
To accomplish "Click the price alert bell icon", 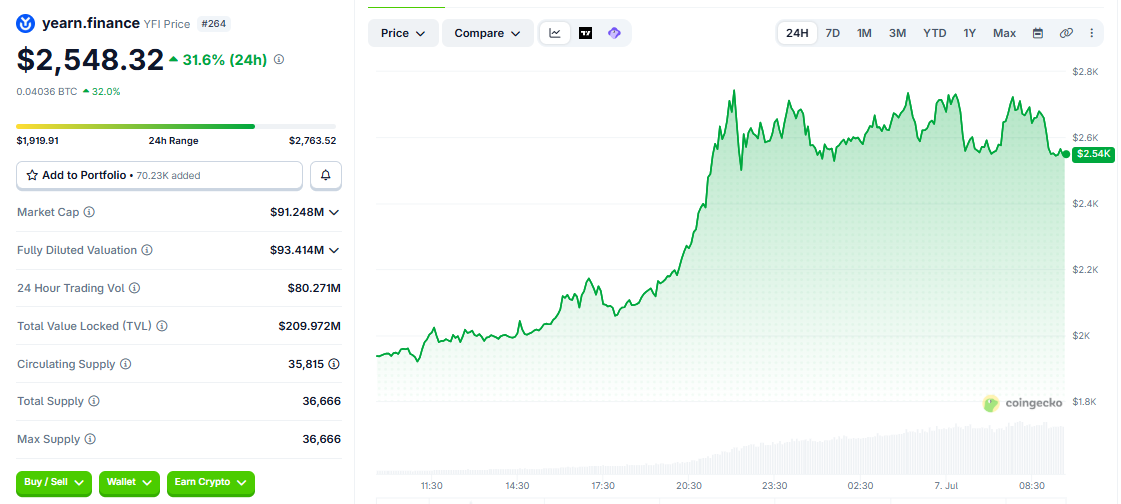I will (326, 175).
